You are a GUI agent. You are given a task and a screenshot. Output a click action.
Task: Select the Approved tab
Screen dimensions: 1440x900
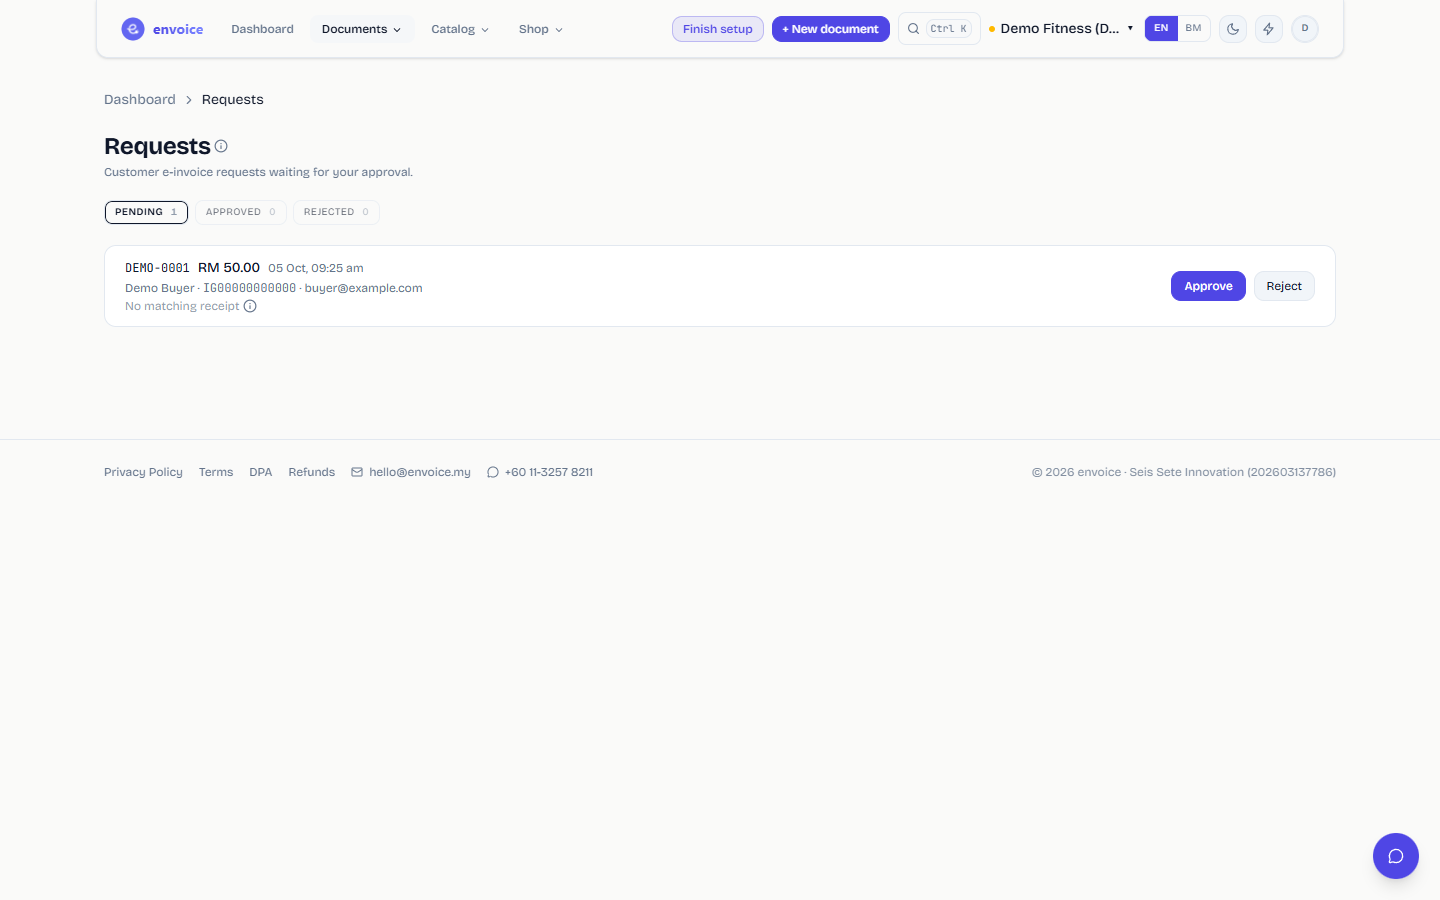point(241,212)
